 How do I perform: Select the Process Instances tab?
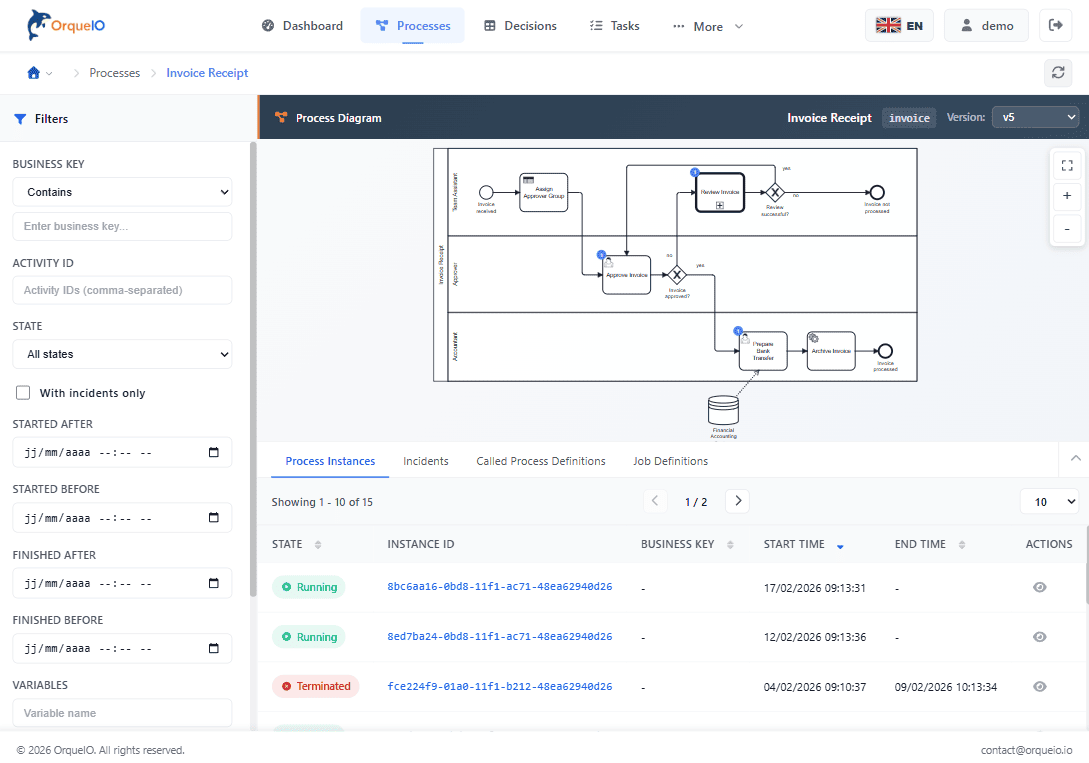330,461
